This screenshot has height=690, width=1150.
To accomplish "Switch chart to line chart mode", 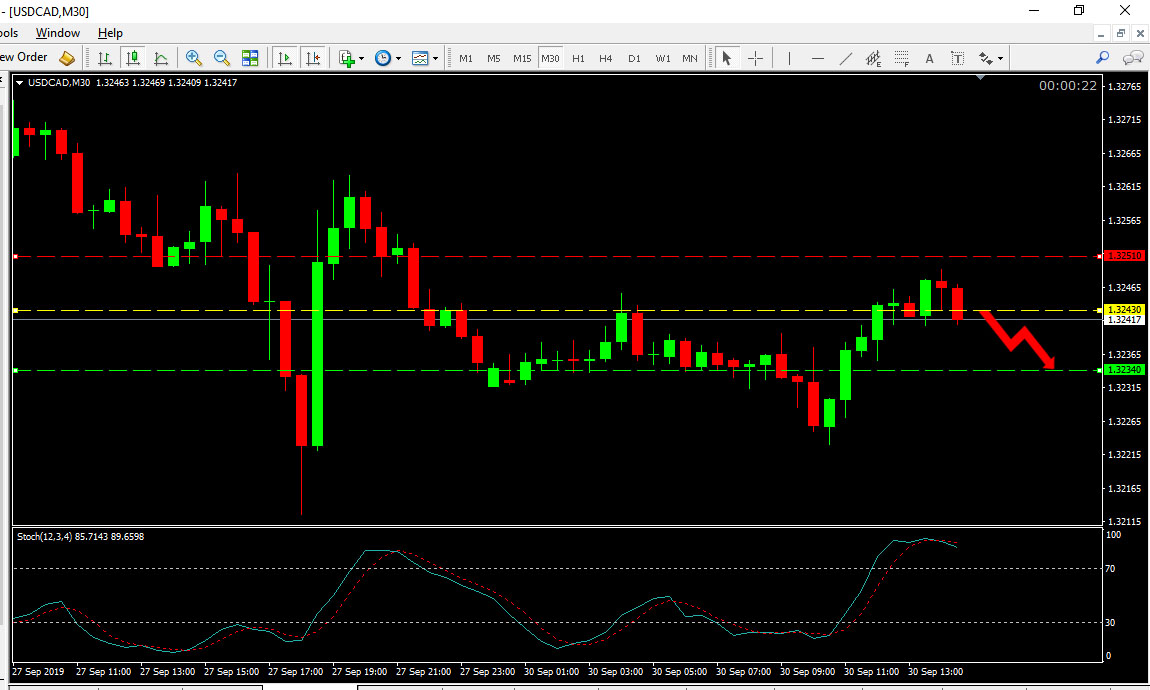I will pos(161,58).
